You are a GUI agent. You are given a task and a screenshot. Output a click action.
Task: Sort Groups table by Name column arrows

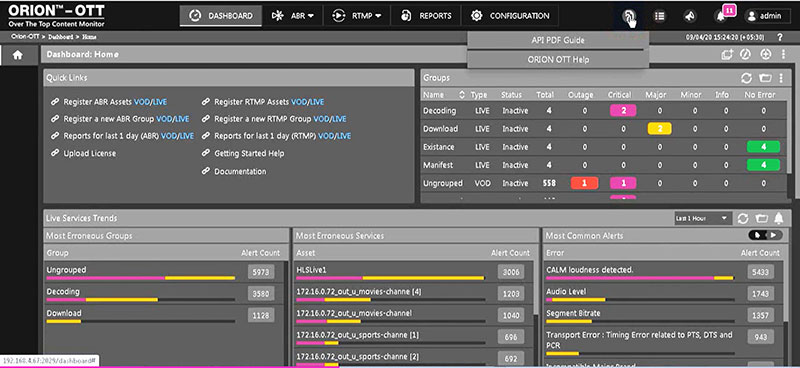(462, 95)
